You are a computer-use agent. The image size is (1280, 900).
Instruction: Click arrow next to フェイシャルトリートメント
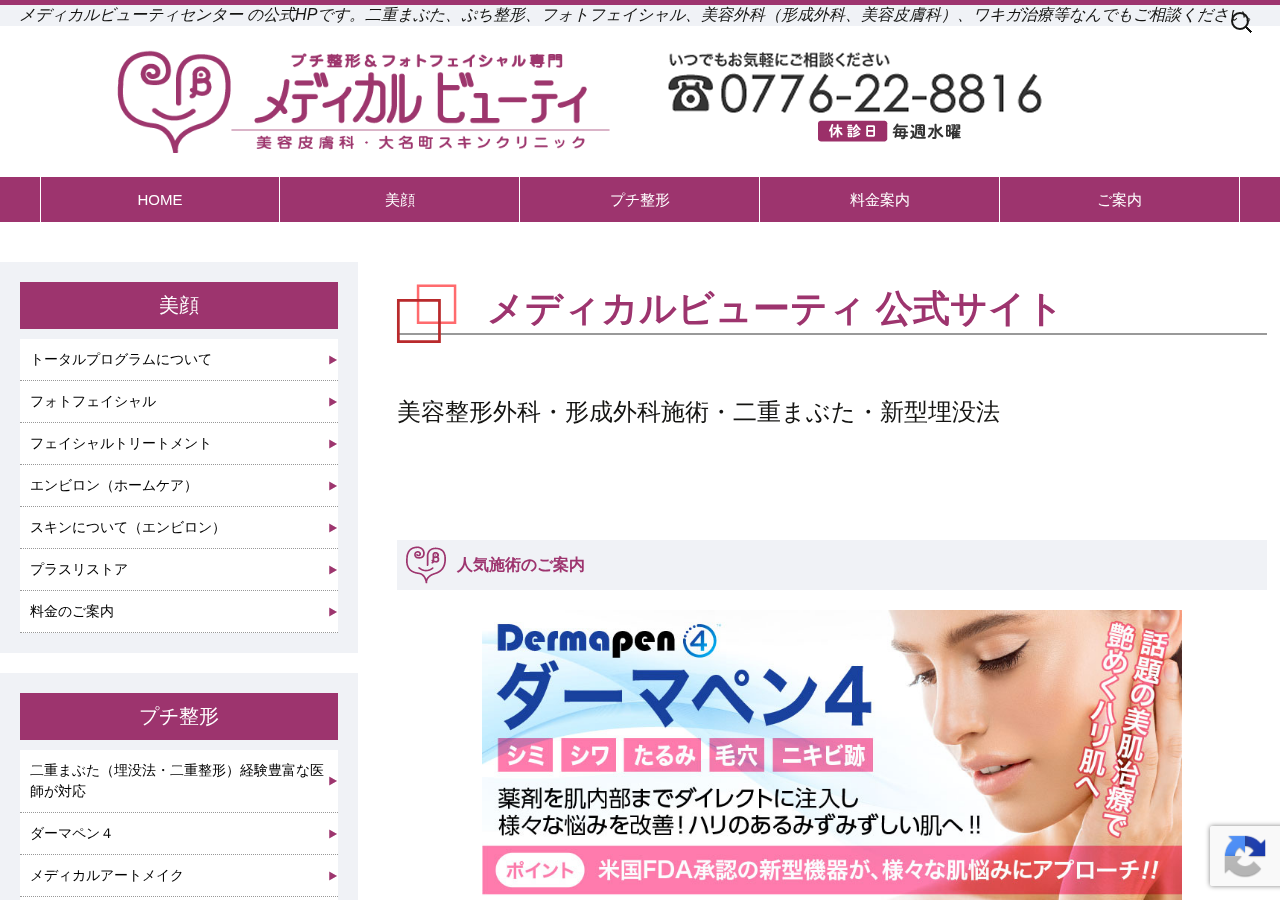(x=333, y=444)
